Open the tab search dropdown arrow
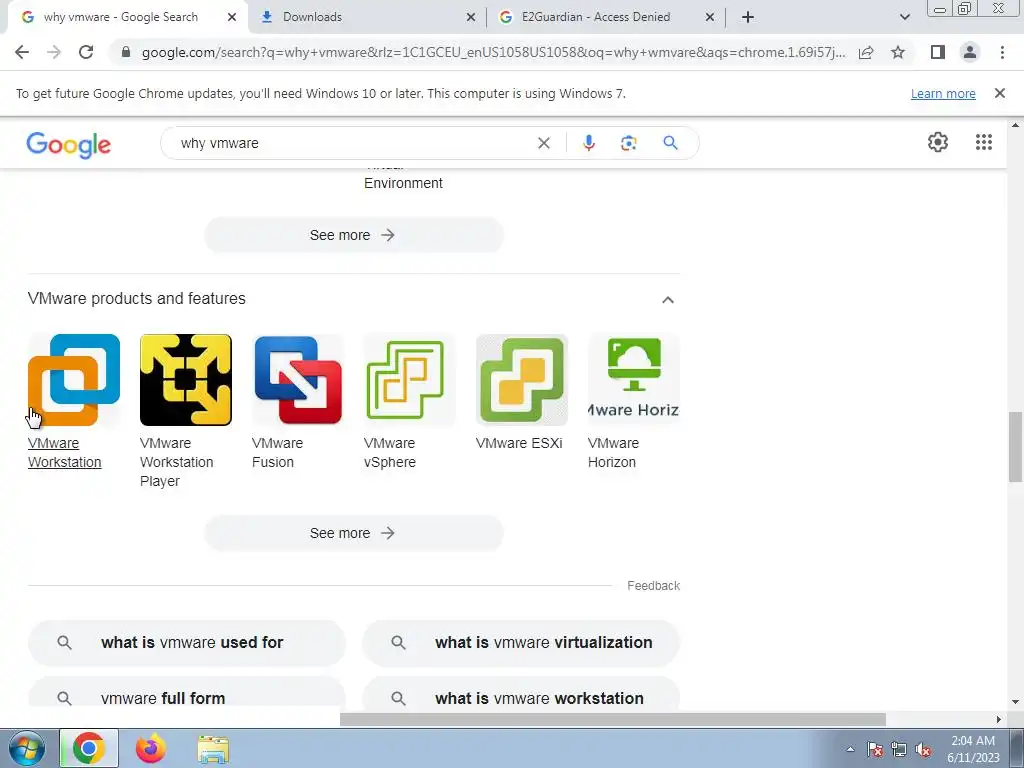1024x768 pixels. click(904, 18)
